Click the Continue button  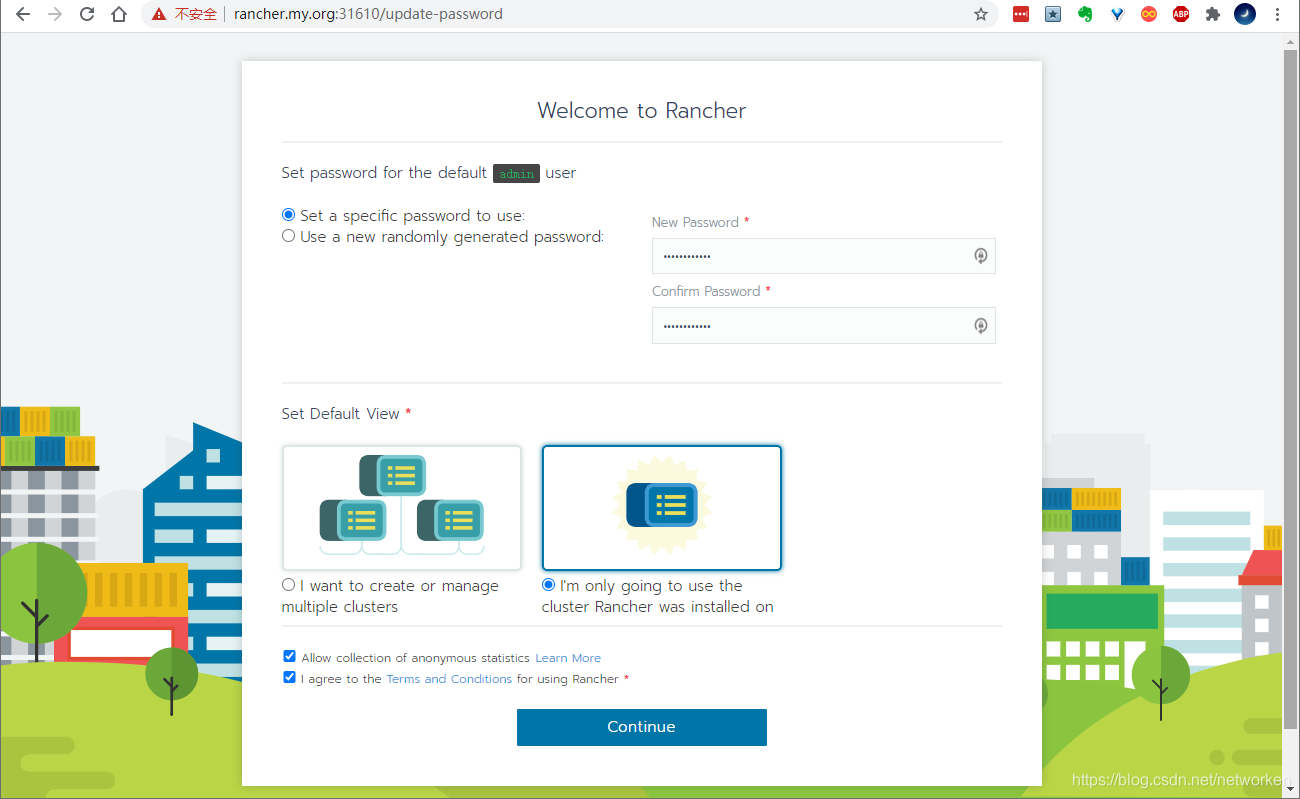pyautogui.click(x=641, y=727)
